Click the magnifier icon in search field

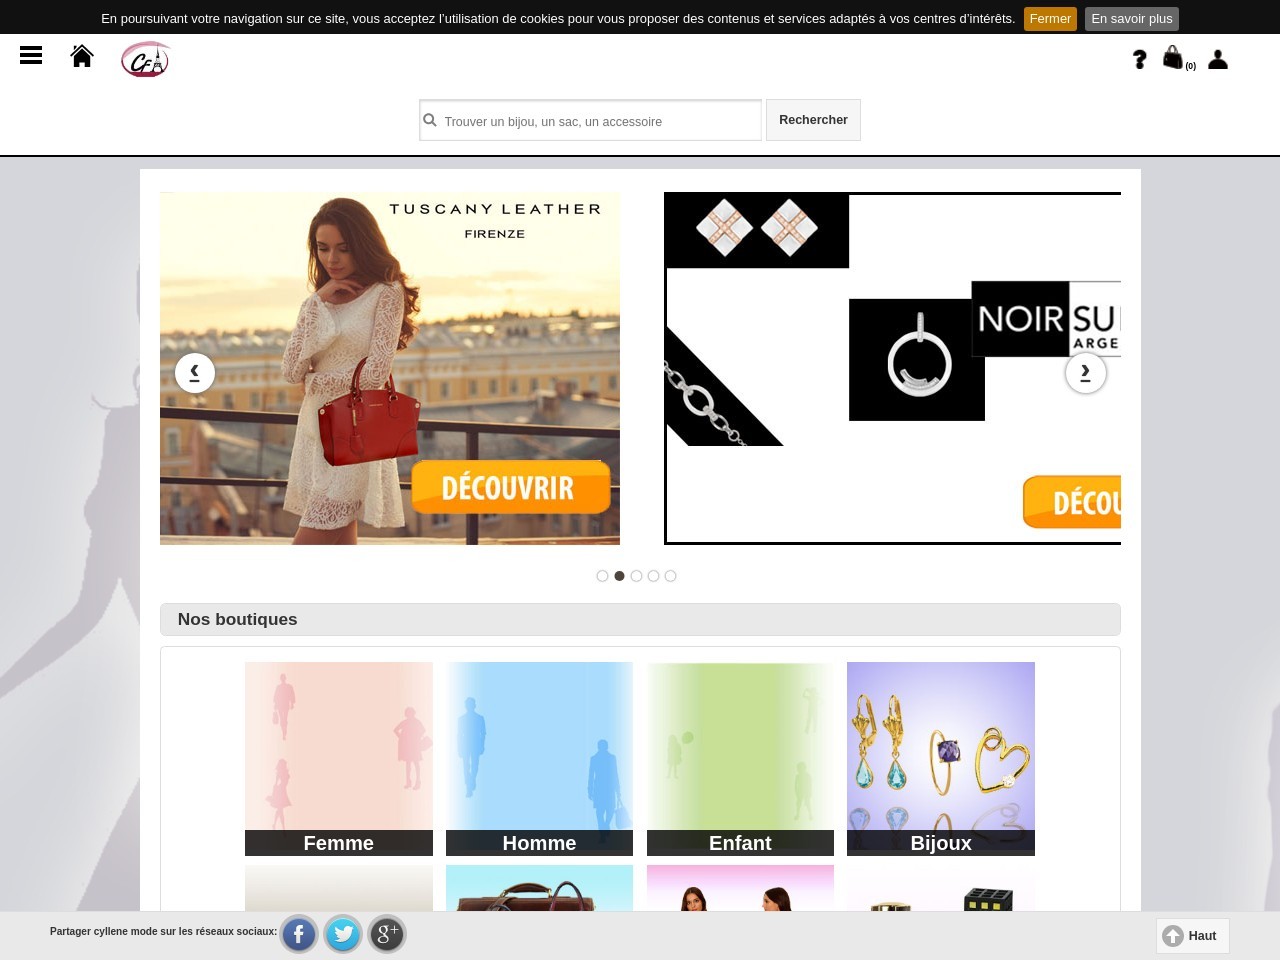(430, 120)
